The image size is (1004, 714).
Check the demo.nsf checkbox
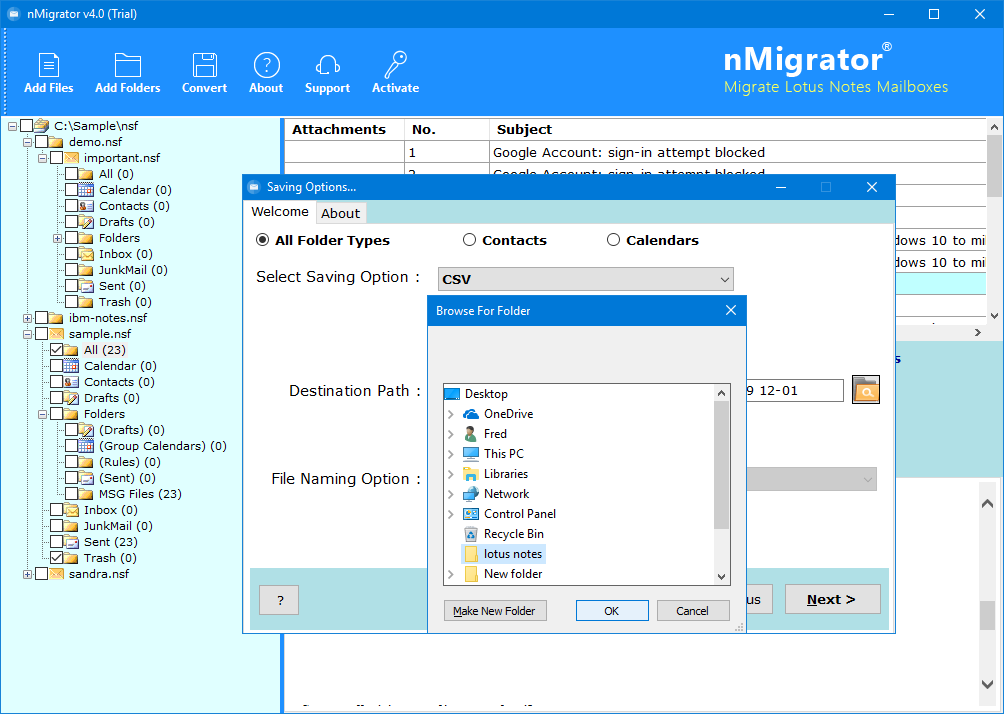click(42, 142)
